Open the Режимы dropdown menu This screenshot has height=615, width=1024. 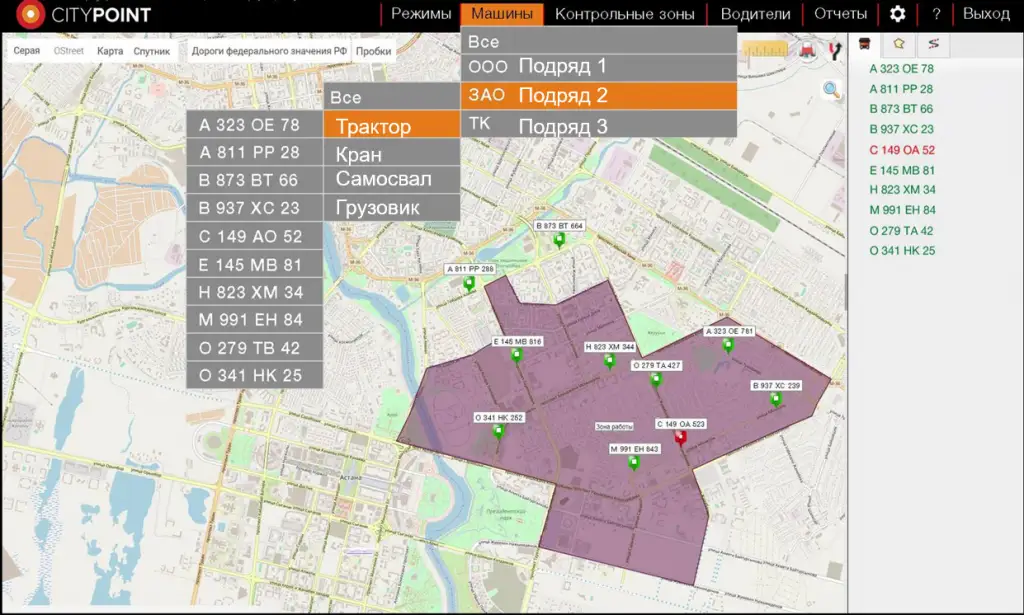421,14
